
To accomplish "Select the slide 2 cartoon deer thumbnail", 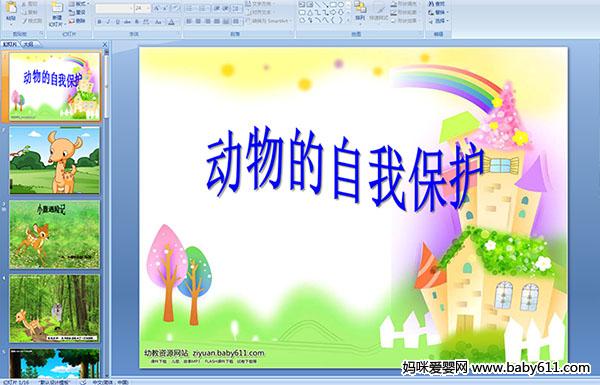I will pyautogui.click(x=54, y=160).
